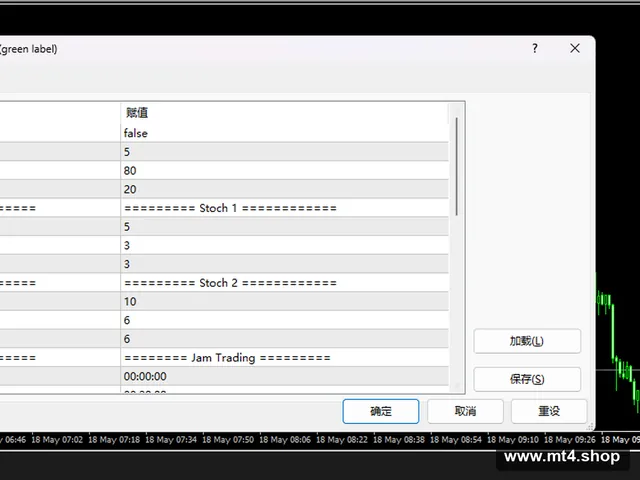Click the 赋值 column header
Viewport: 640px width, 480px height.
[x=284, y=113]
